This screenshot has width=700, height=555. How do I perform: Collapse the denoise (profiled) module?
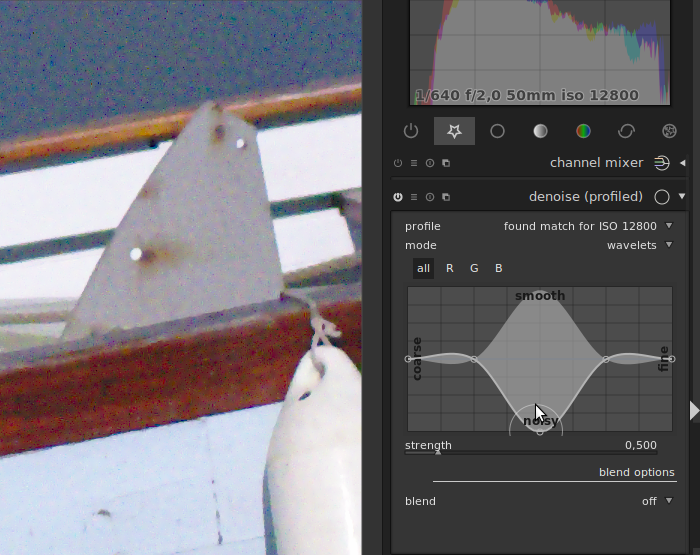click(682, 196)
